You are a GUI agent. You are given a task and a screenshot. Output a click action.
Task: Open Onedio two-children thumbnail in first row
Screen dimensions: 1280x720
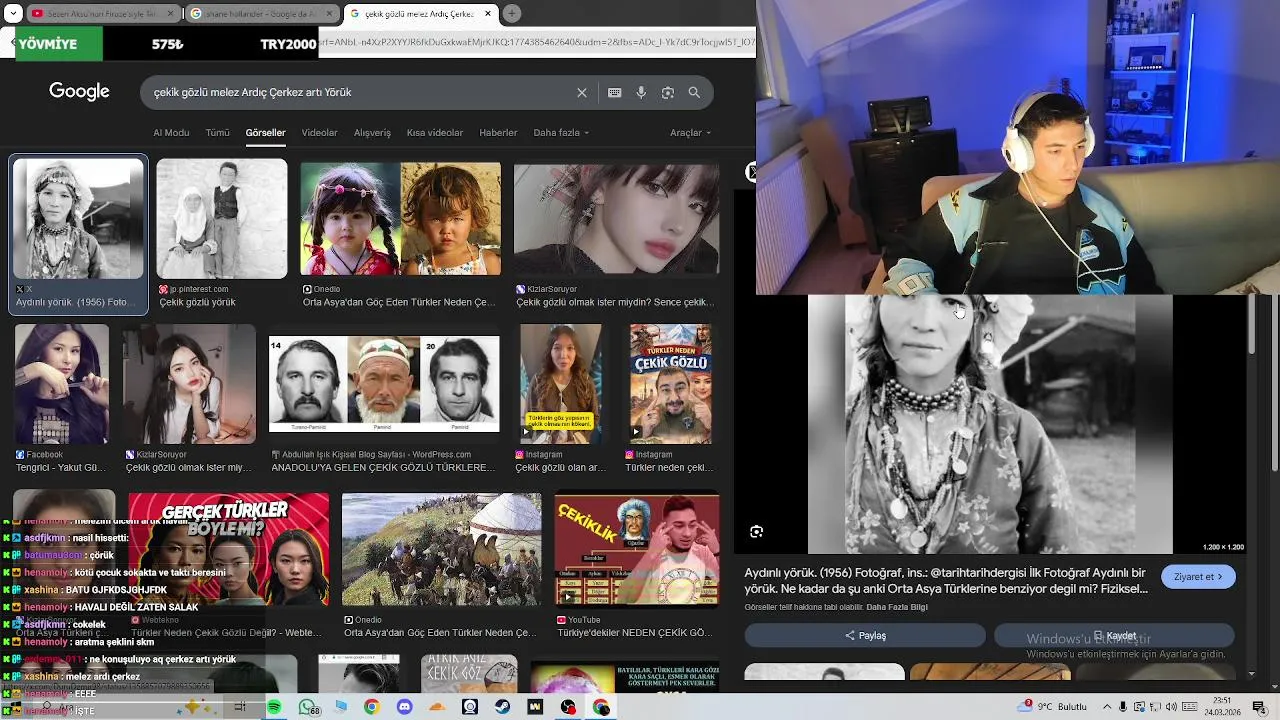point(400,219)
